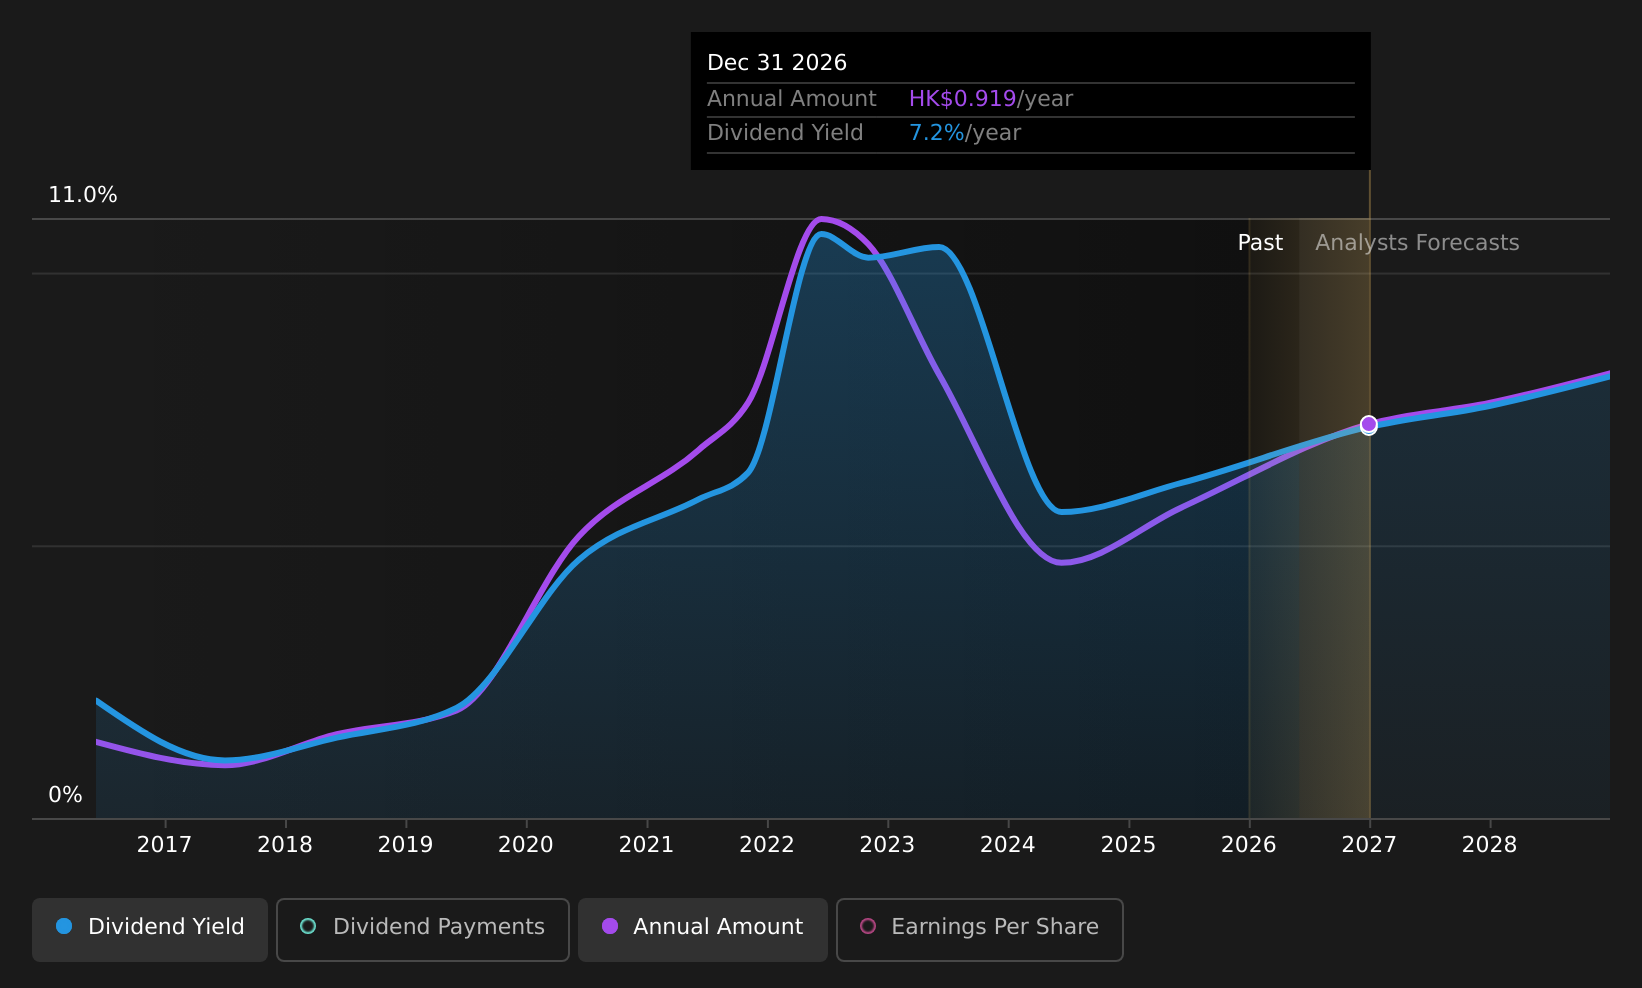Screen dimensions: 1642x988
Task: Click the 7.2% dividend yield value
Action: tap(937, 133)
